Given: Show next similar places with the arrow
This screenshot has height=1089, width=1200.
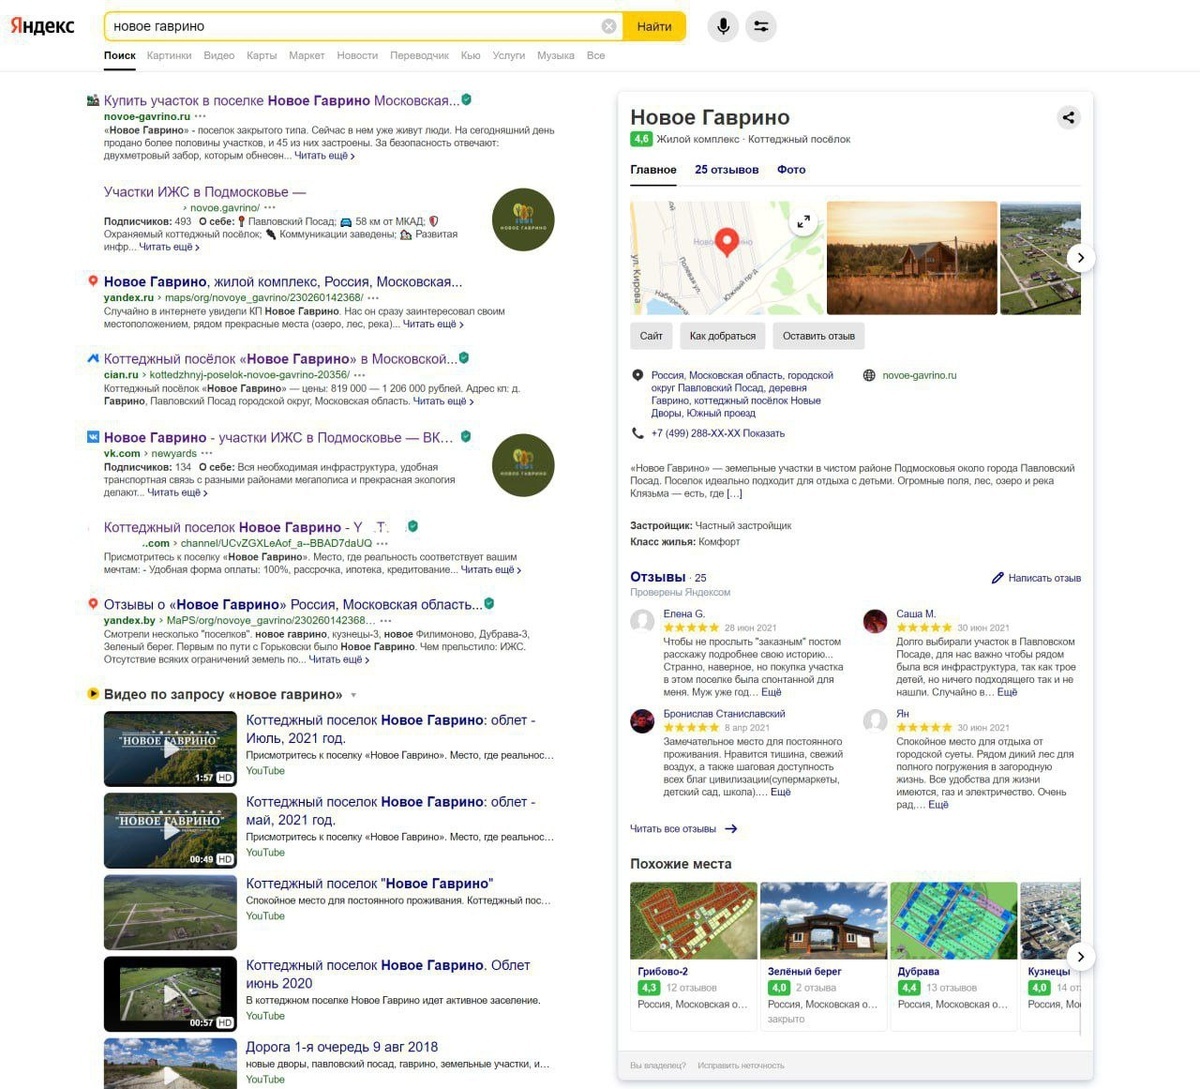Looking at the screenshot, I should coord(1080,956).
